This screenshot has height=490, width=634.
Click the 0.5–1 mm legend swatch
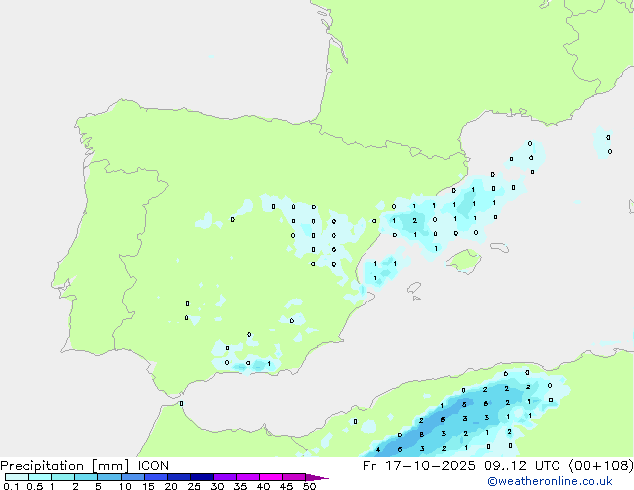40,477
